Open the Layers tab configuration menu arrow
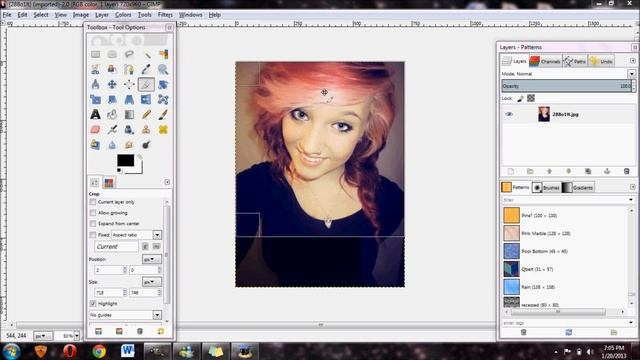This screenshot has height=360, width=640. click(633, 61)
